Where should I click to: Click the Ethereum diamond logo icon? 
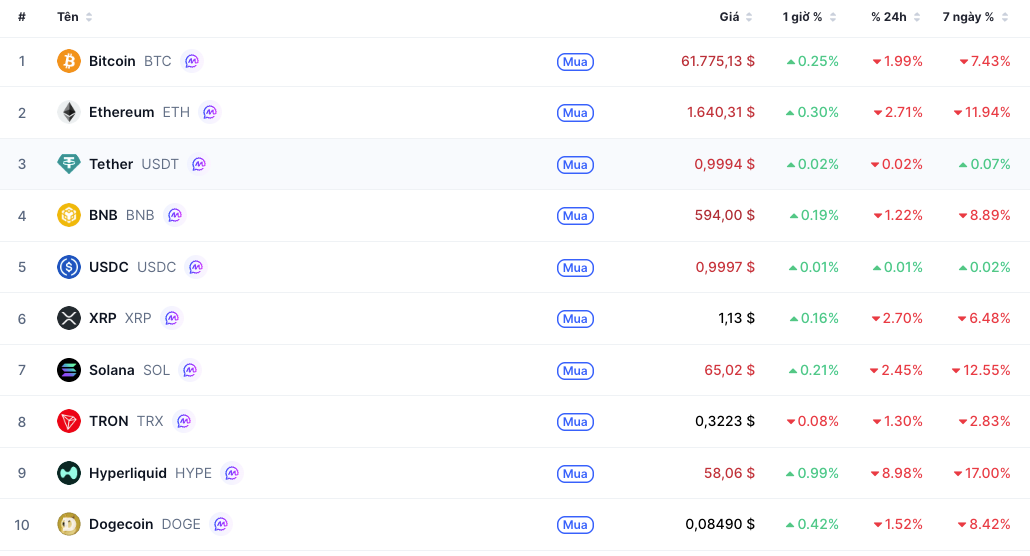pyautogui.click(x=69, y=112)
